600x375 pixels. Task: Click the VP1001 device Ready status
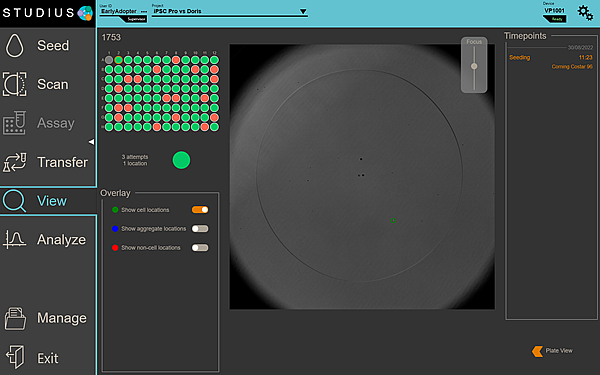(x=557, y=19)
